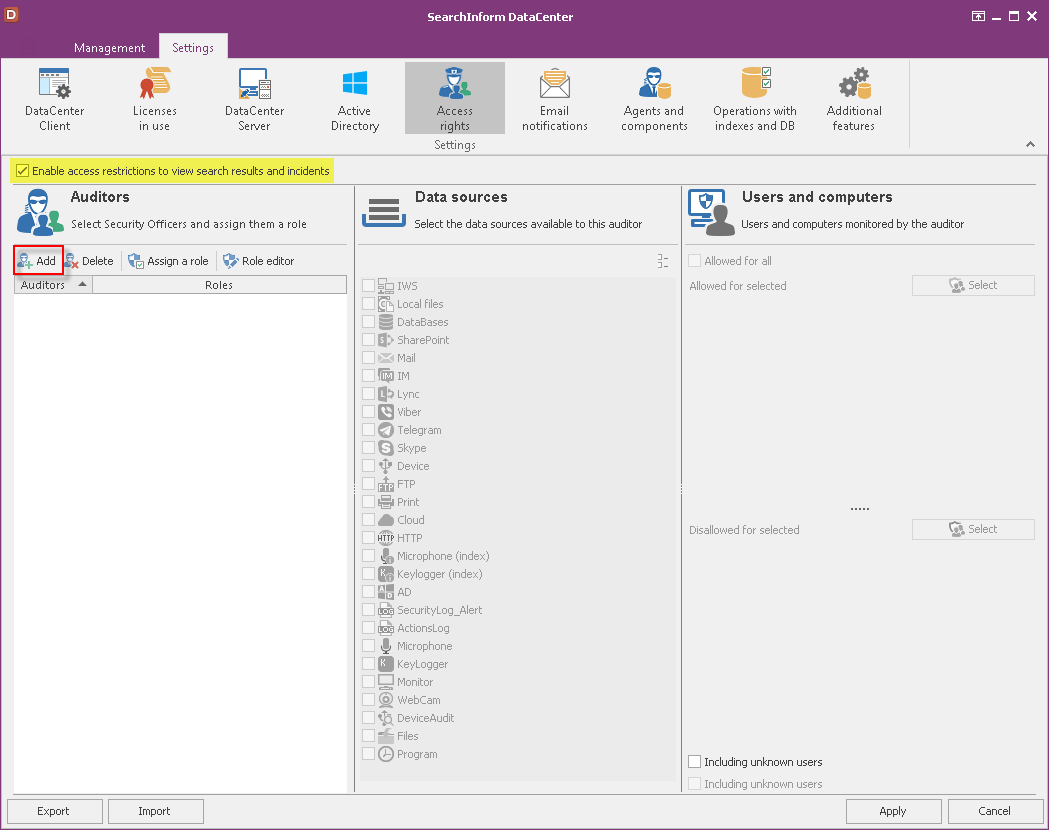
Task: Open the Role editor
Action: [259, 261]
